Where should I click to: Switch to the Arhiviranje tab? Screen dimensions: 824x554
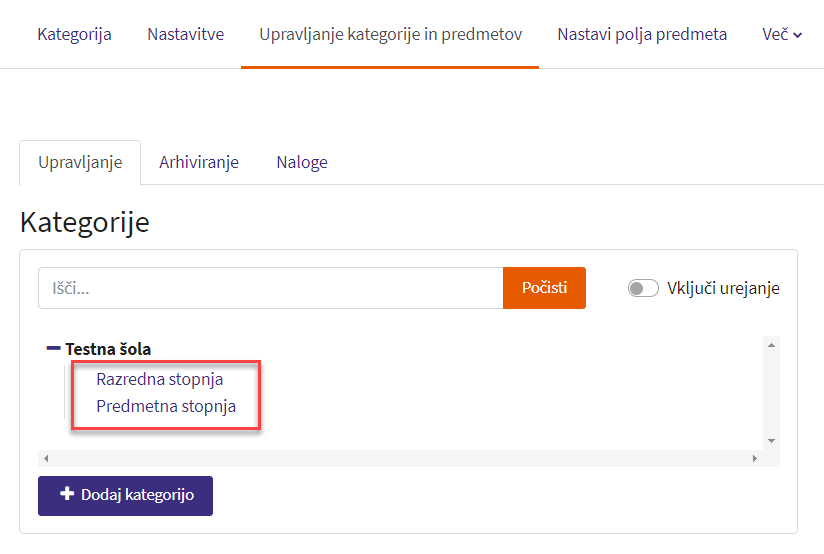pyautogui.click(x=199, y=162)
